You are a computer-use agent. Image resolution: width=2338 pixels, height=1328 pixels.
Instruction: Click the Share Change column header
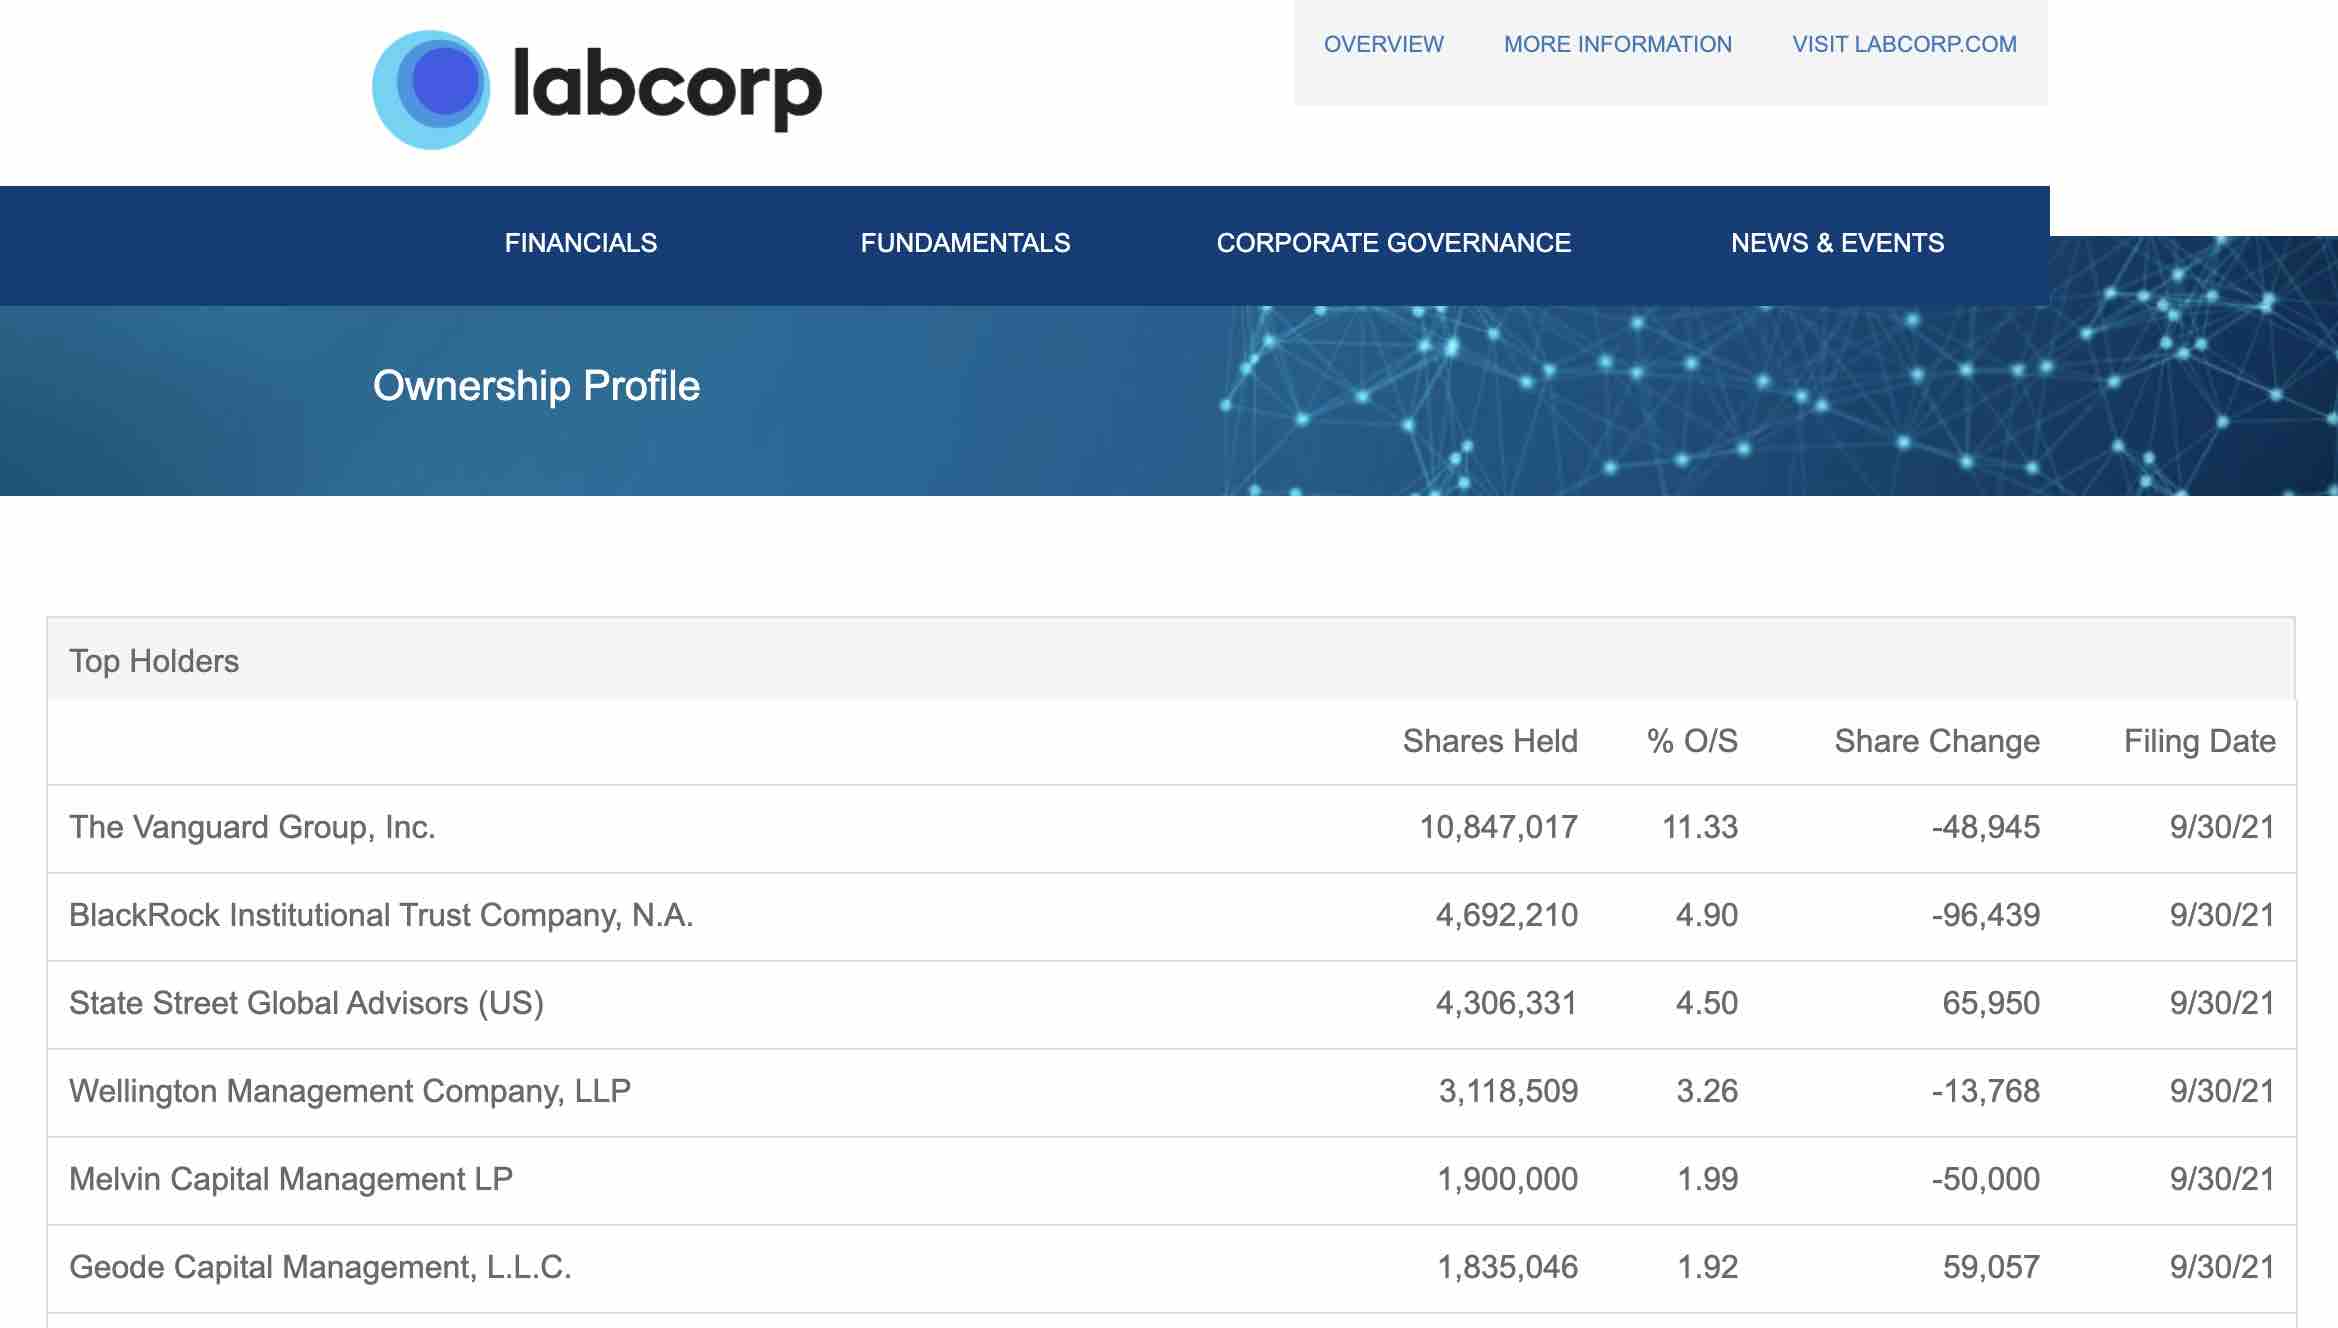click(x=1937, y=741)
